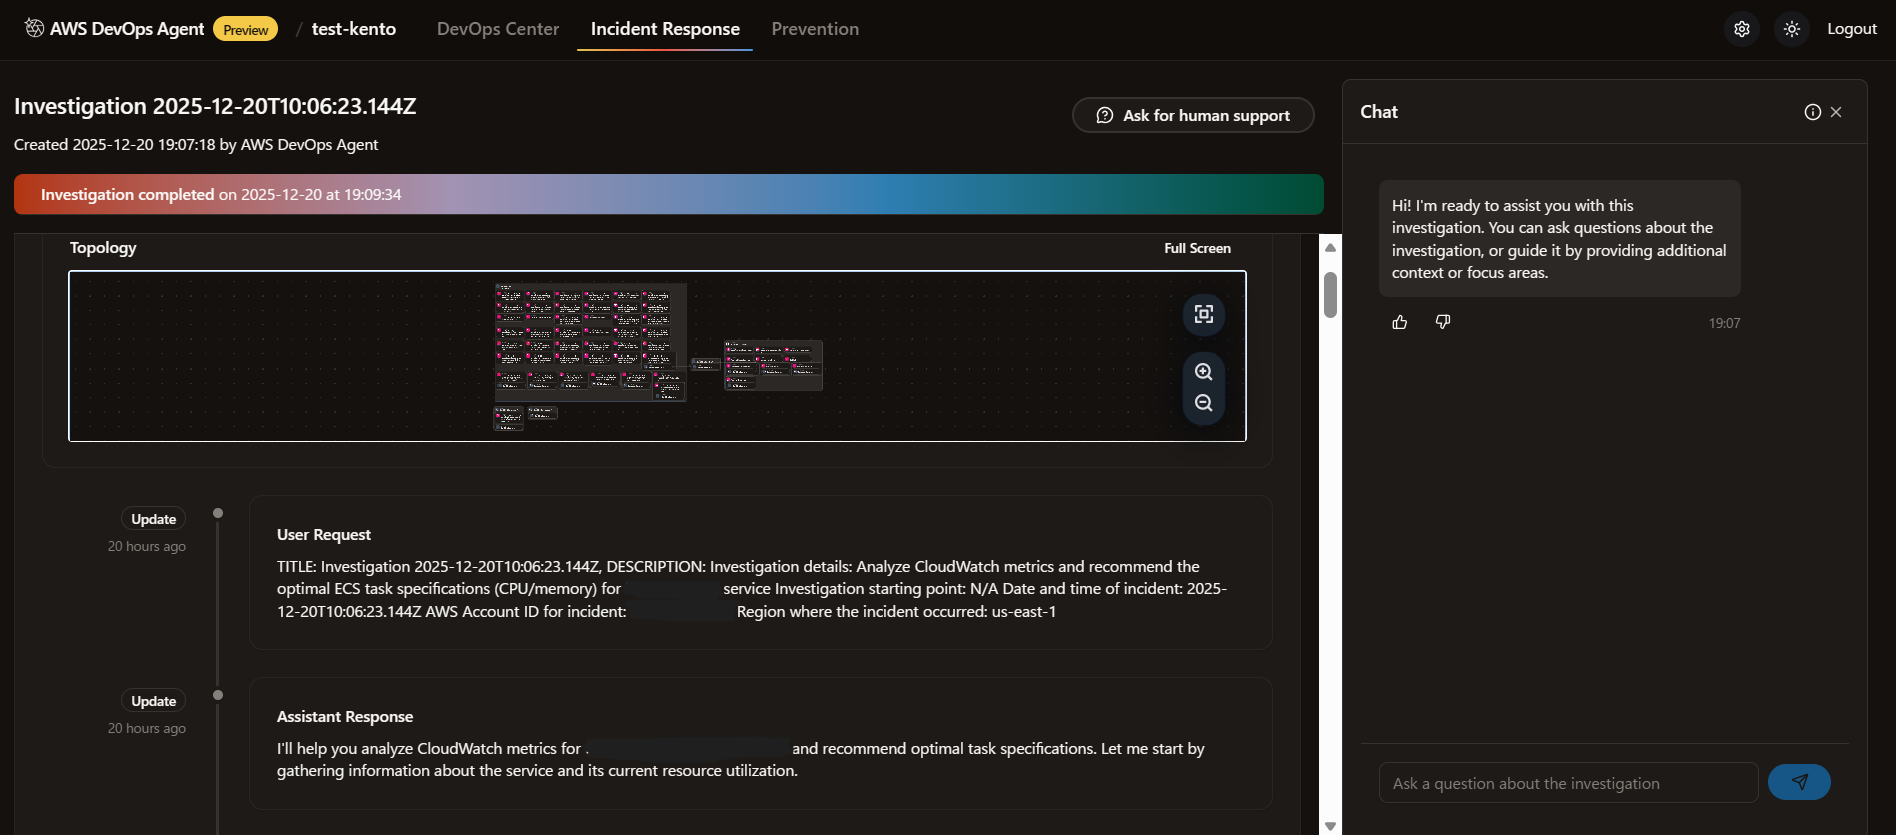The height and width of the screenshot is (835, 1896).
Task: Switch to the DevOps Center tab
Action: [x=498, y=29]
